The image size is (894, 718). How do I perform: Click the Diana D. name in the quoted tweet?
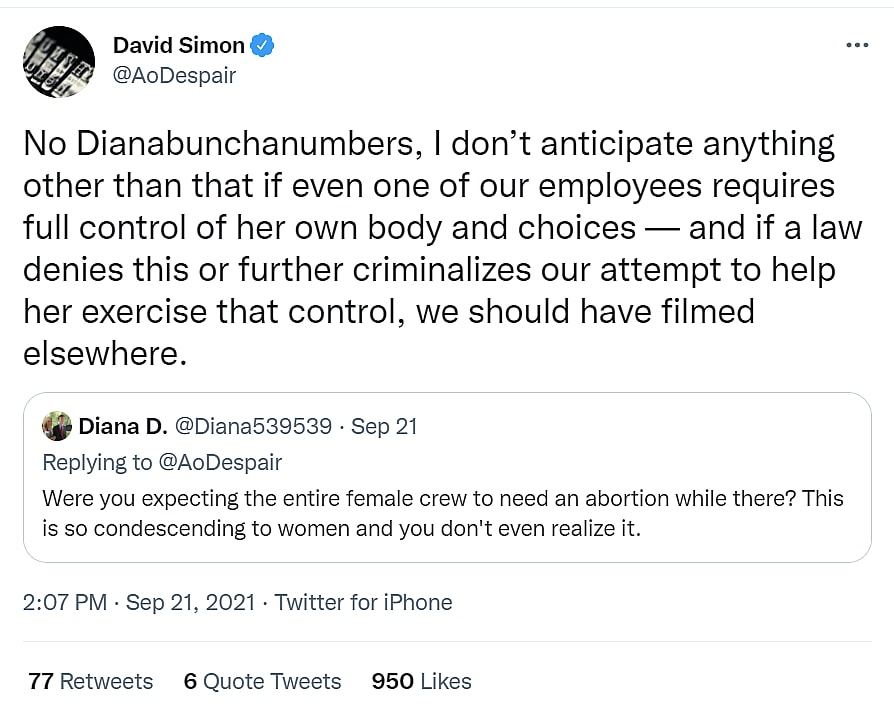point(122,427)
